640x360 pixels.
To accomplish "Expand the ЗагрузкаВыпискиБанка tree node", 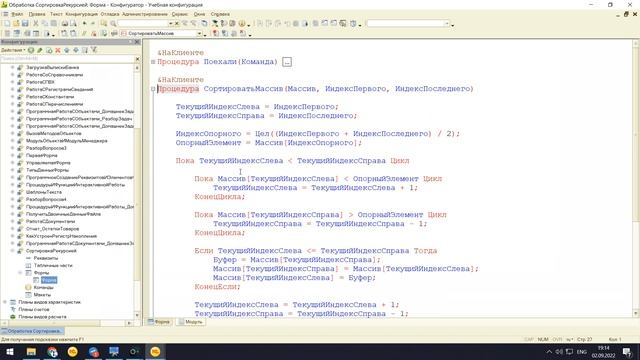I will 13,67.
